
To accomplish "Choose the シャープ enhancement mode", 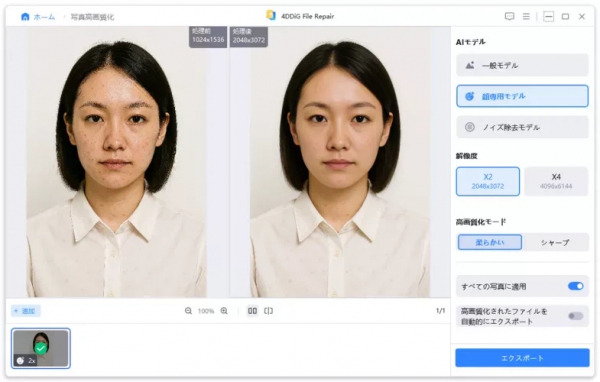I will pos(555,242).
